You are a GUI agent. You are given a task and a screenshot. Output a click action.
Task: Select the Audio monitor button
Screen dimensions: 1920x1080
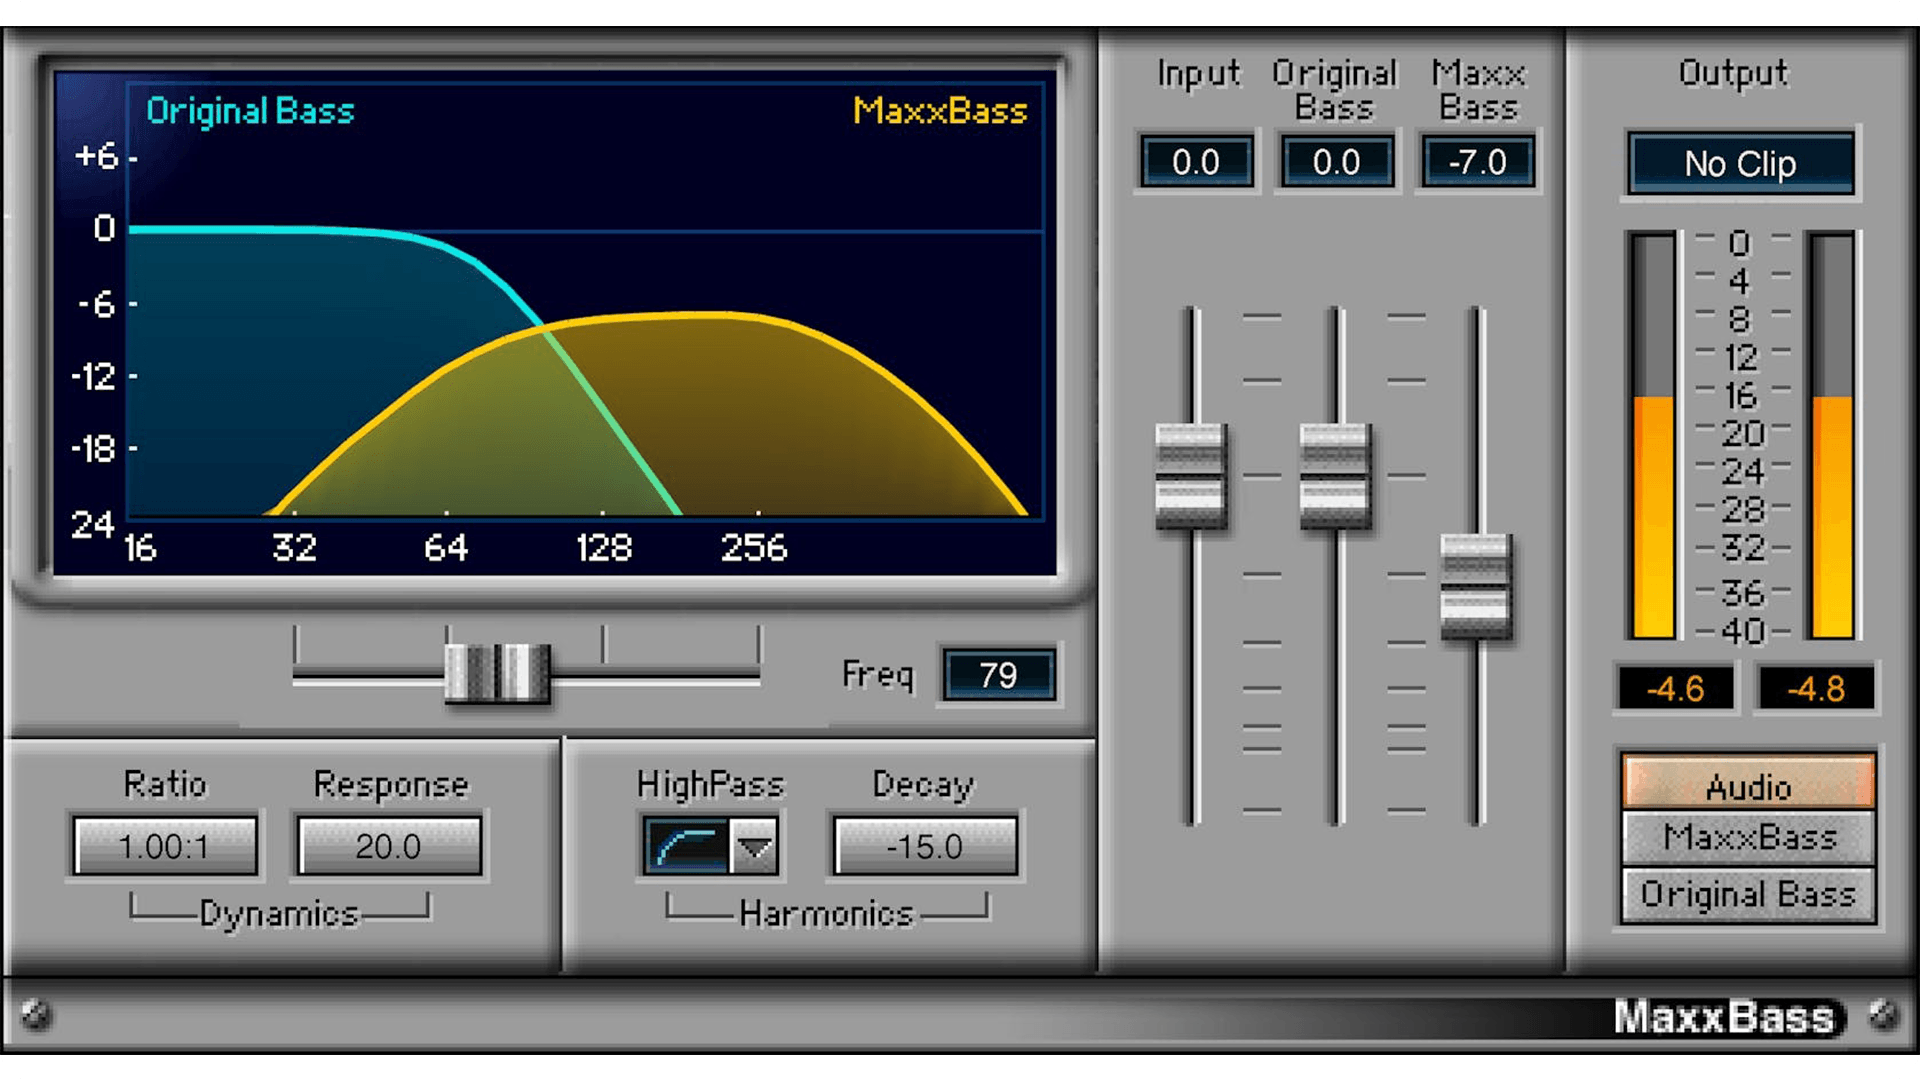point(1748,782)
